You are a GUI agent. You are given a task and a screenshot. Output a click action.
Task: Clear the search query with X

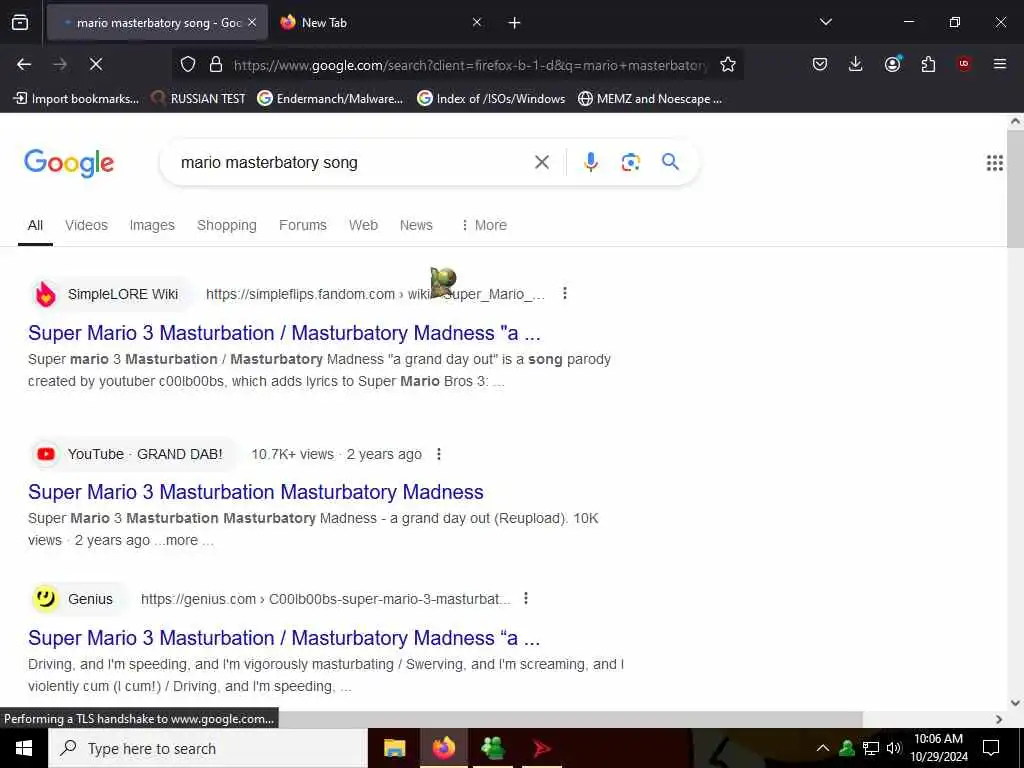pyautogui.click(x=542, y=162)
